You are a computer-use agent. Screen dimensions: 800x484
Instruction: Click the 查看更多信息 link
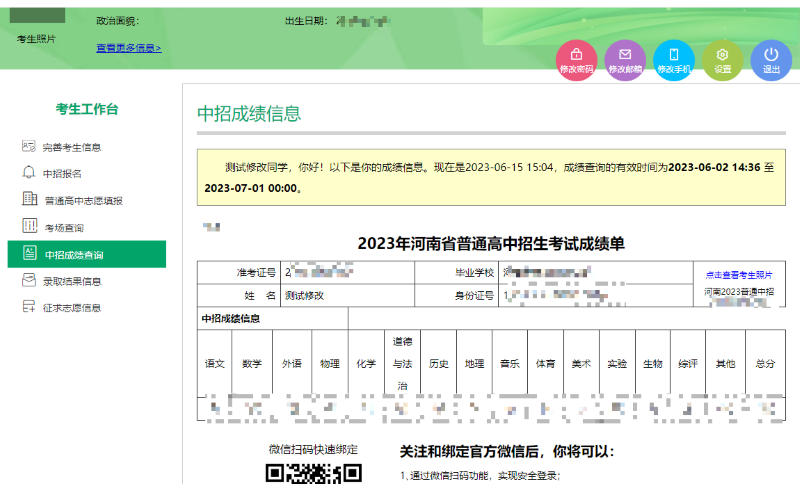pyautogui.click(x=129, y=48)
